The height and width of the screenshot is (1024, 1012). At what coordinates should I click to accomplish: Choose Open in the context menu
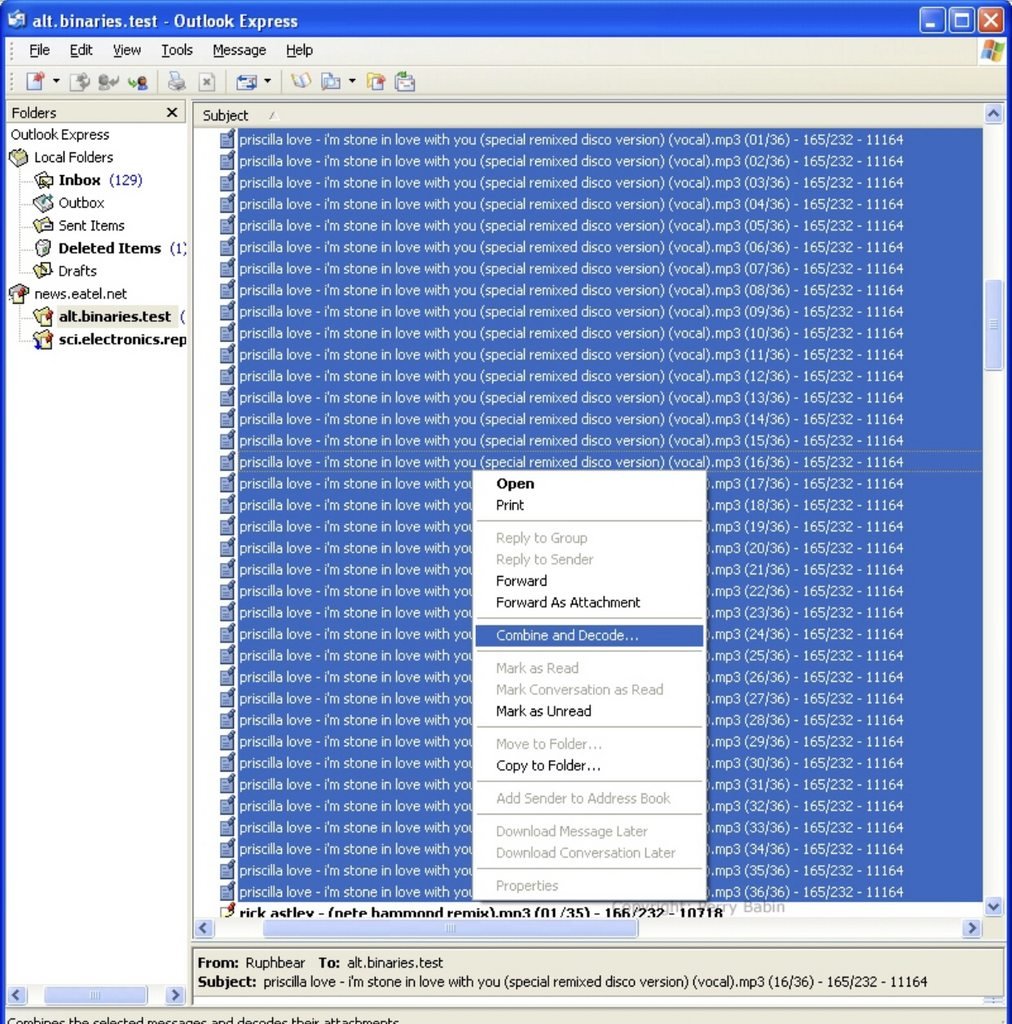590,484
